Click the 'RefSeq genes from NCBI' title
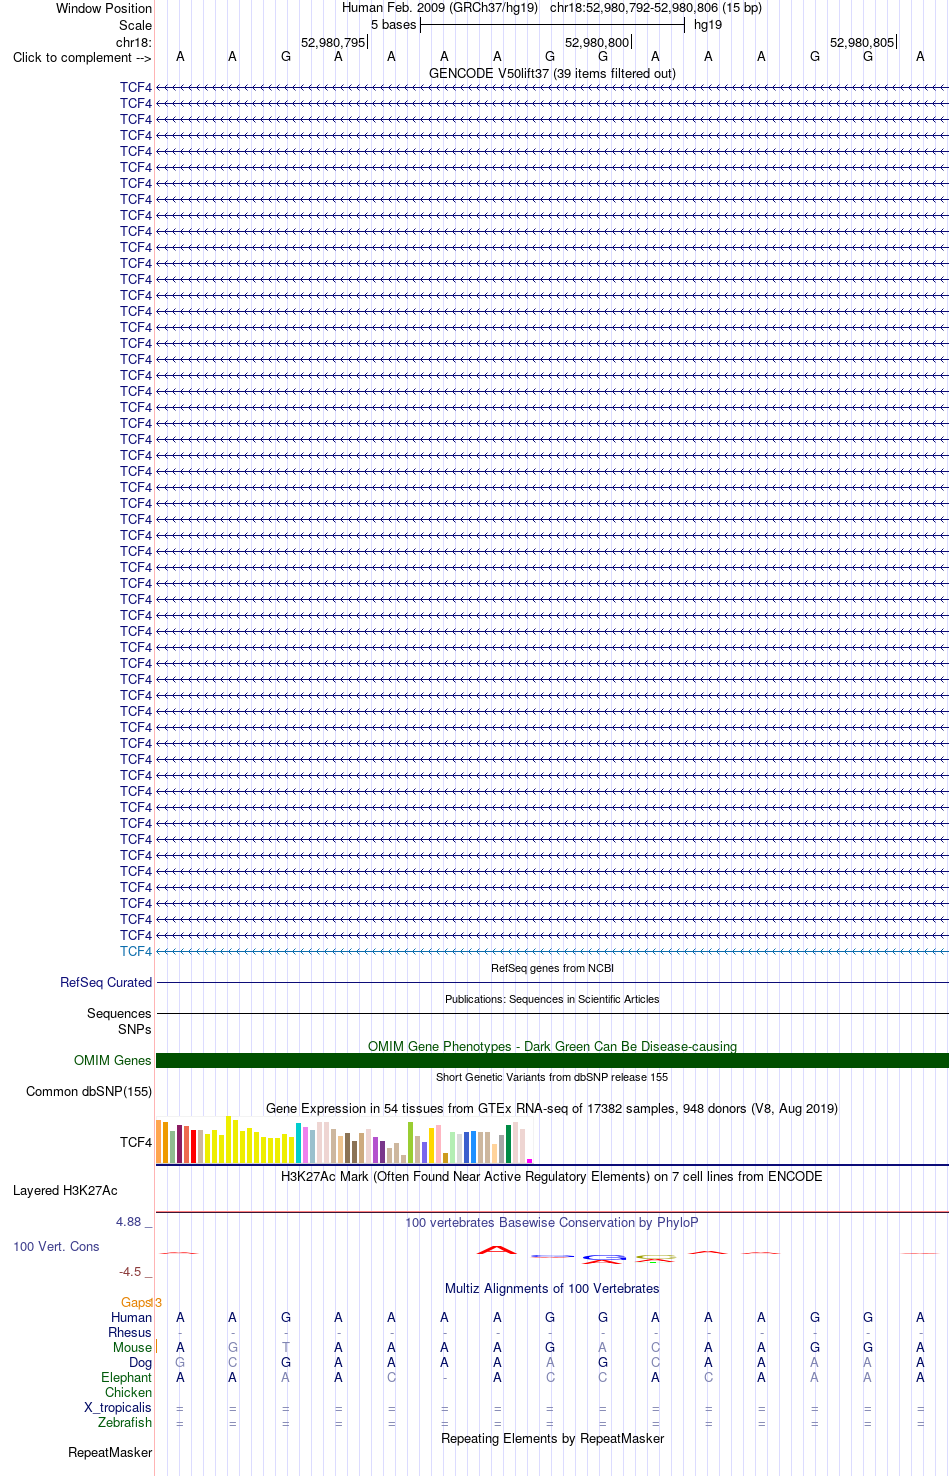The height and width of the screenshot is (1476, 950). (x=552, y=968)
